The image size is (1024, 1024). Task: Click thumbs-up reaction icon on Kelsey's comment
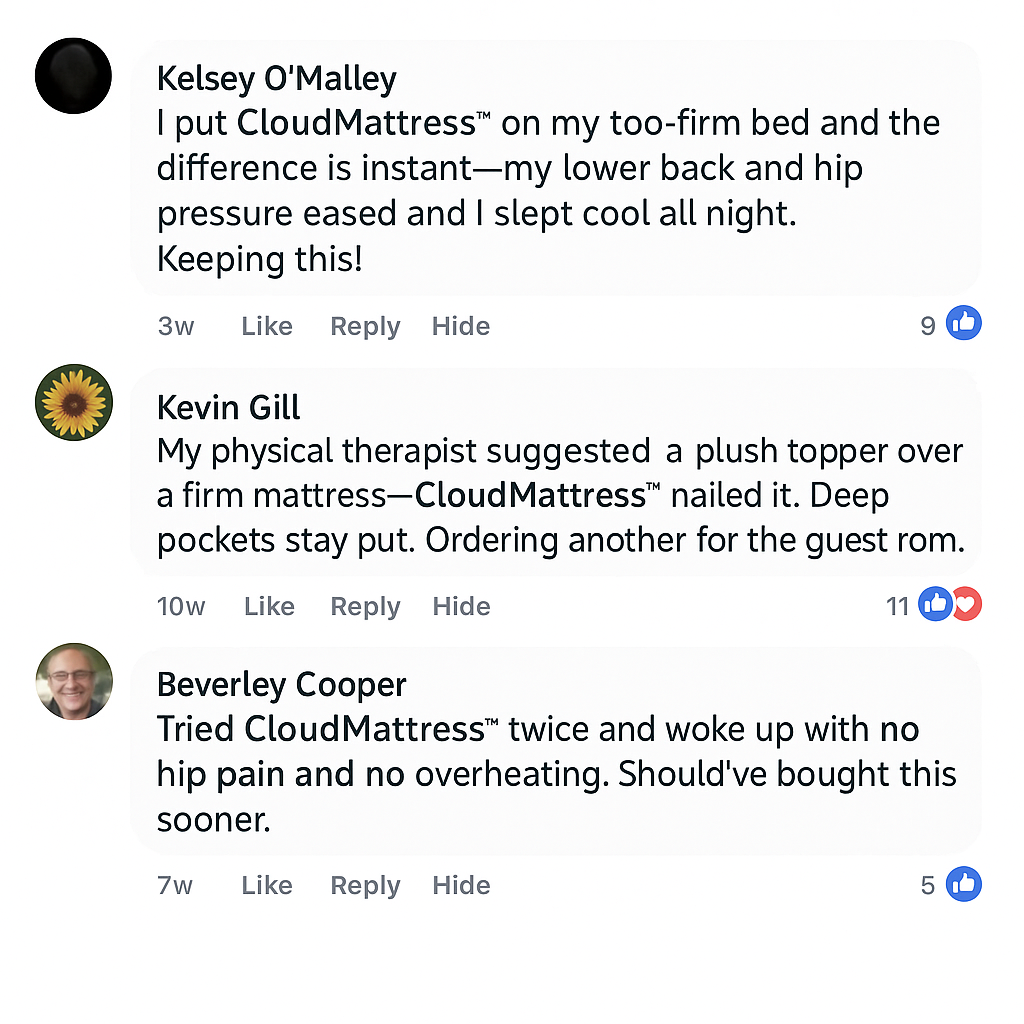pos(964,324)
